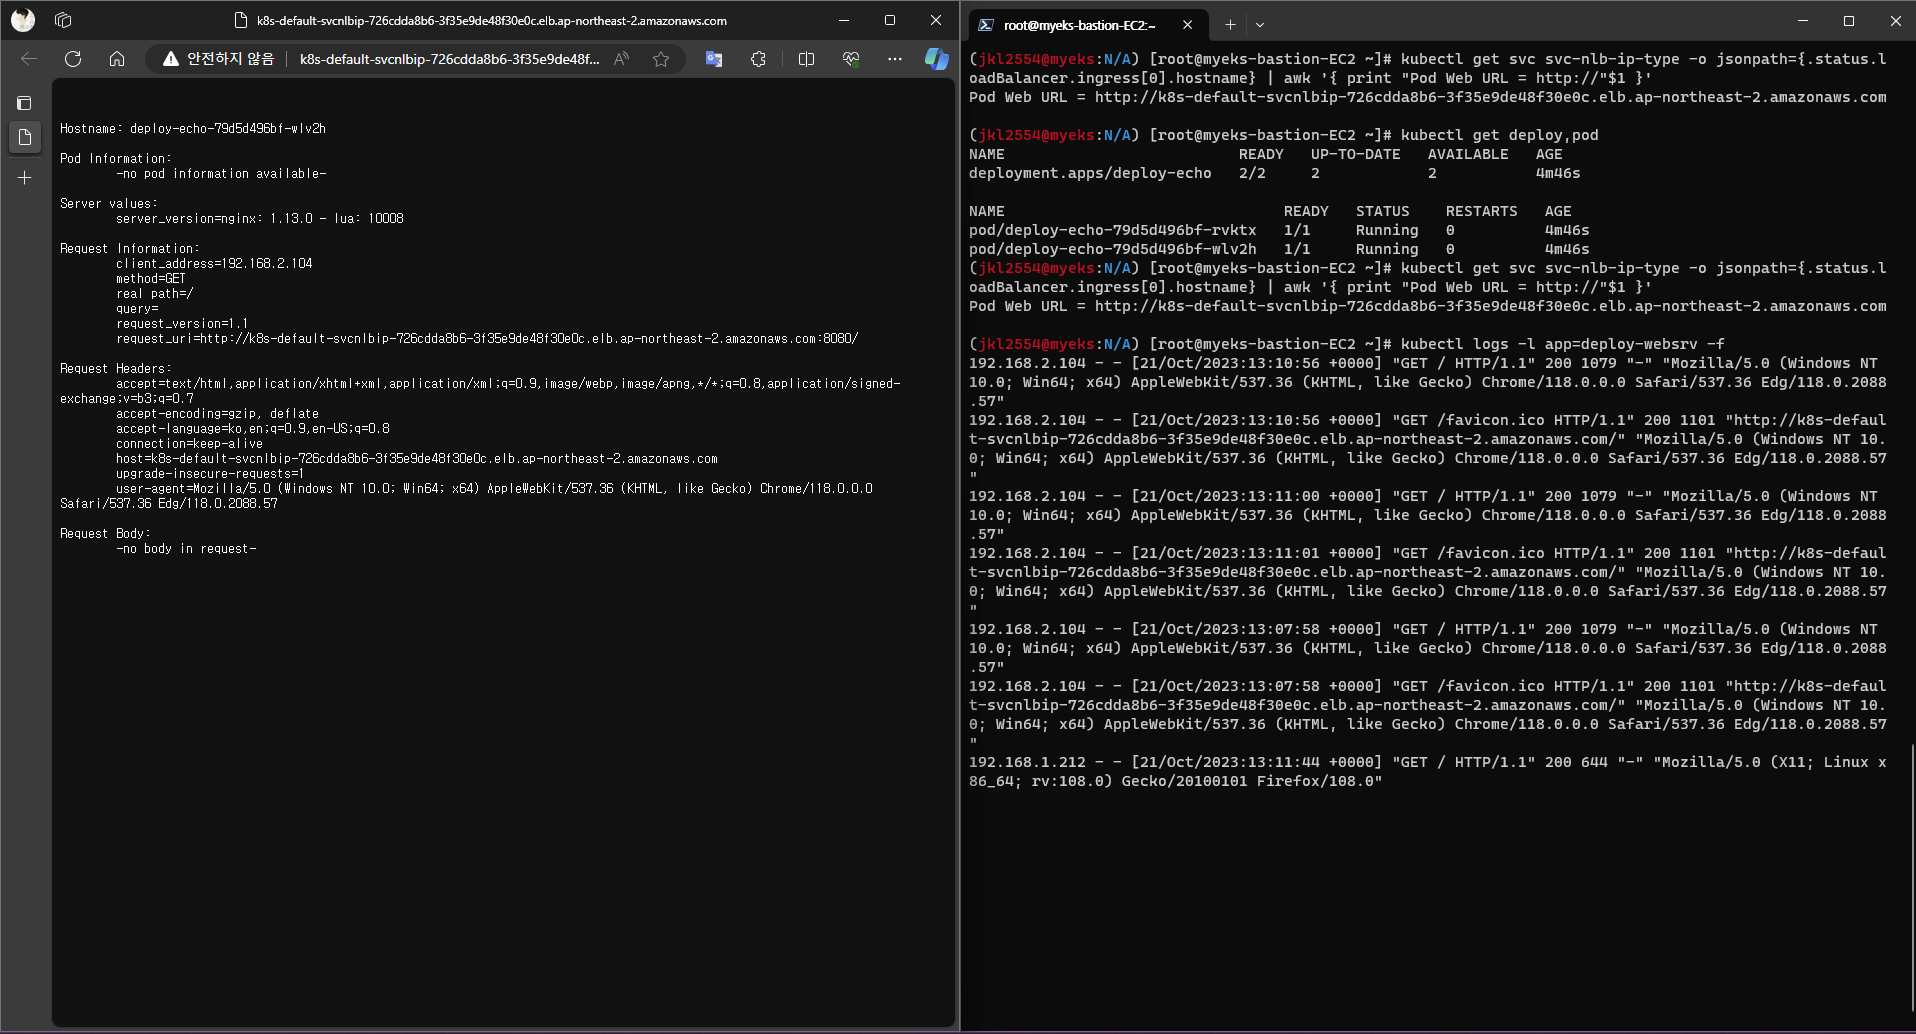The height and width of the screenshot is (1034, 1916).
Task: Open the tab actions menu icon
Action: 25,103
